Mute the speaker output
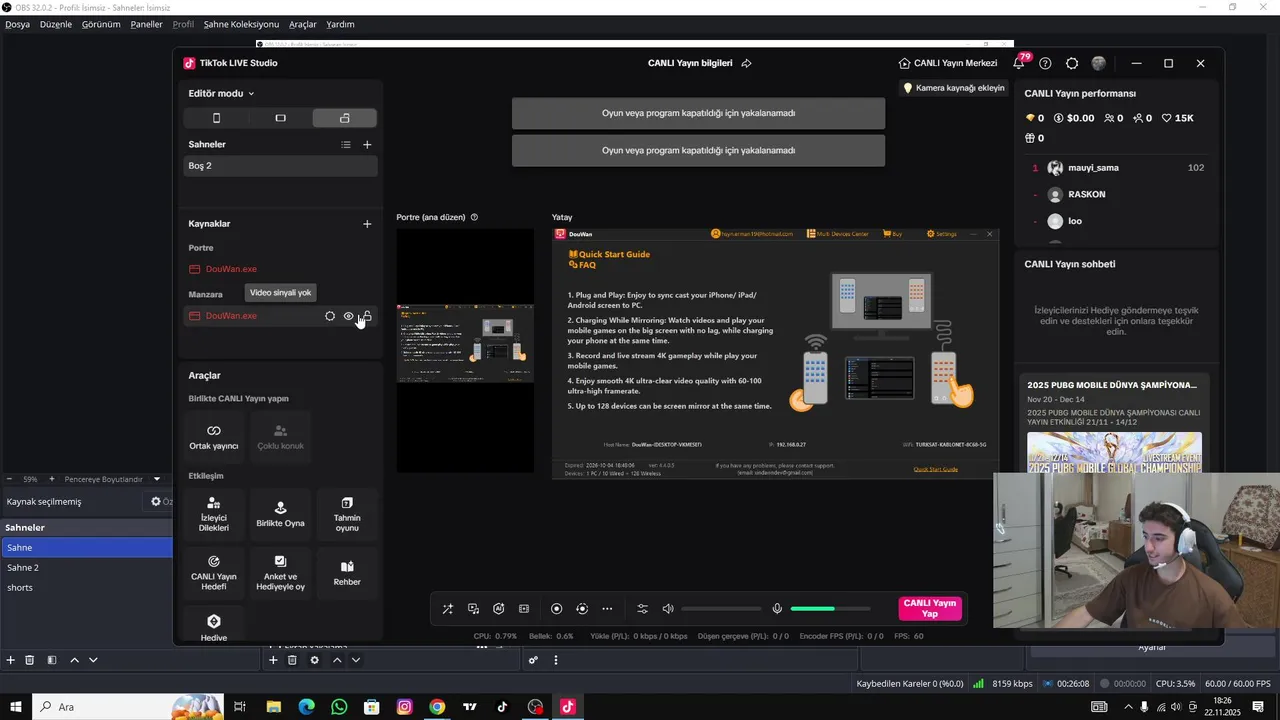This screenshot has height=720, width=1280. [668, 609]
